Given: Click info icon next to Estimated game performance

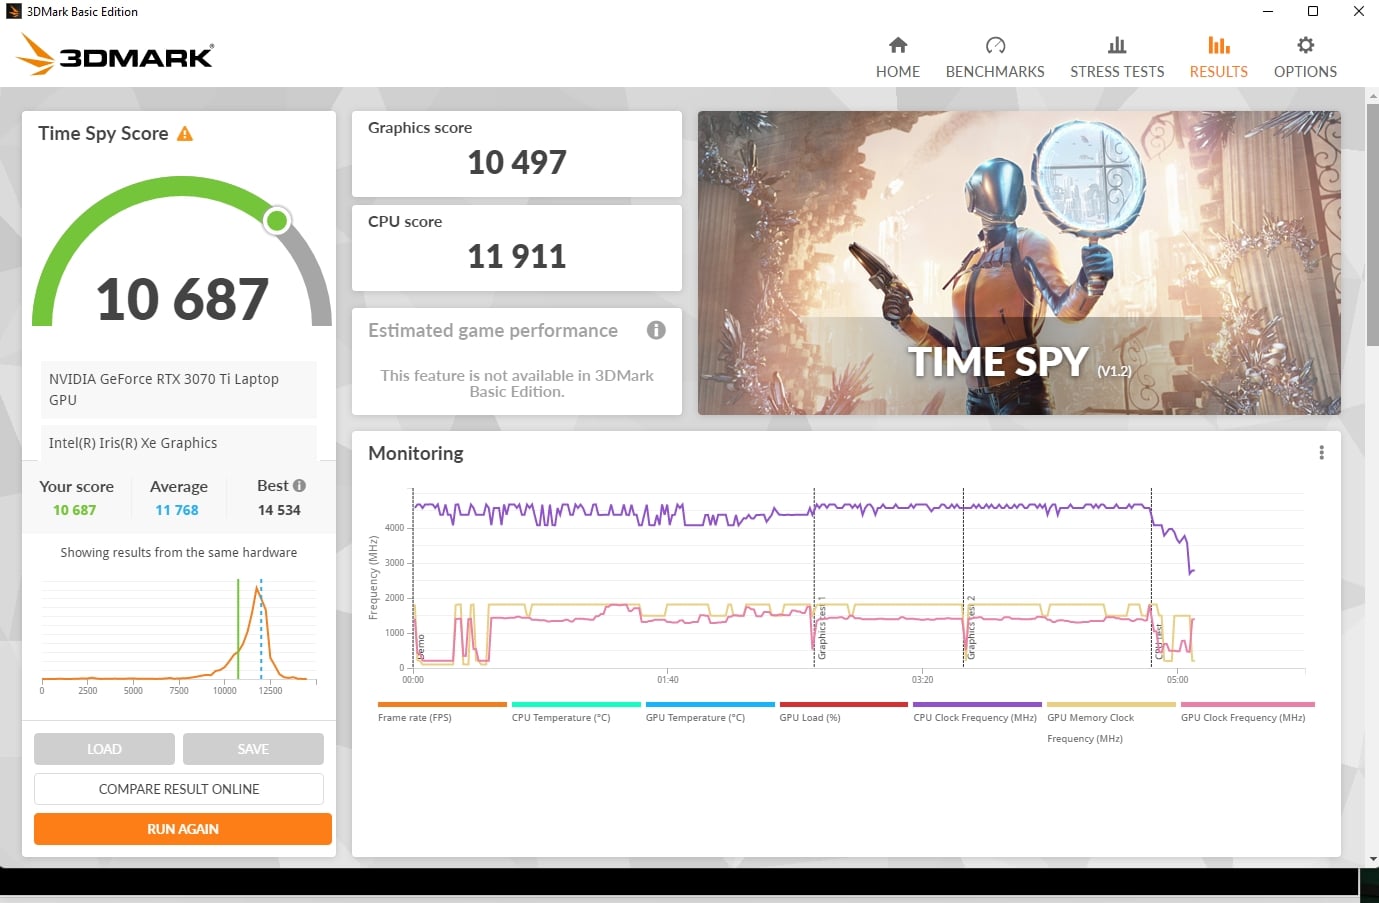Looking at the screenshot, I should (x=656, y=330).
